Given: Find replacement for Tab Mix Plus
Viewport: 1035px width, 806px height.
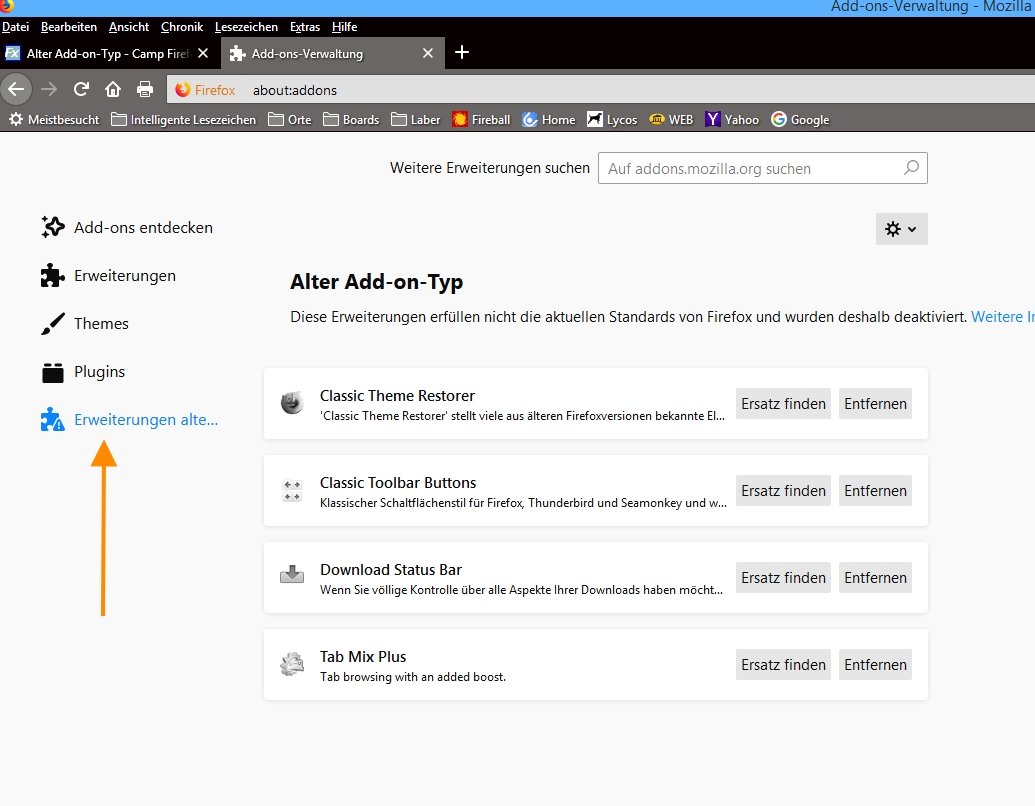Looking at the screenshot, I should [784, 665].
